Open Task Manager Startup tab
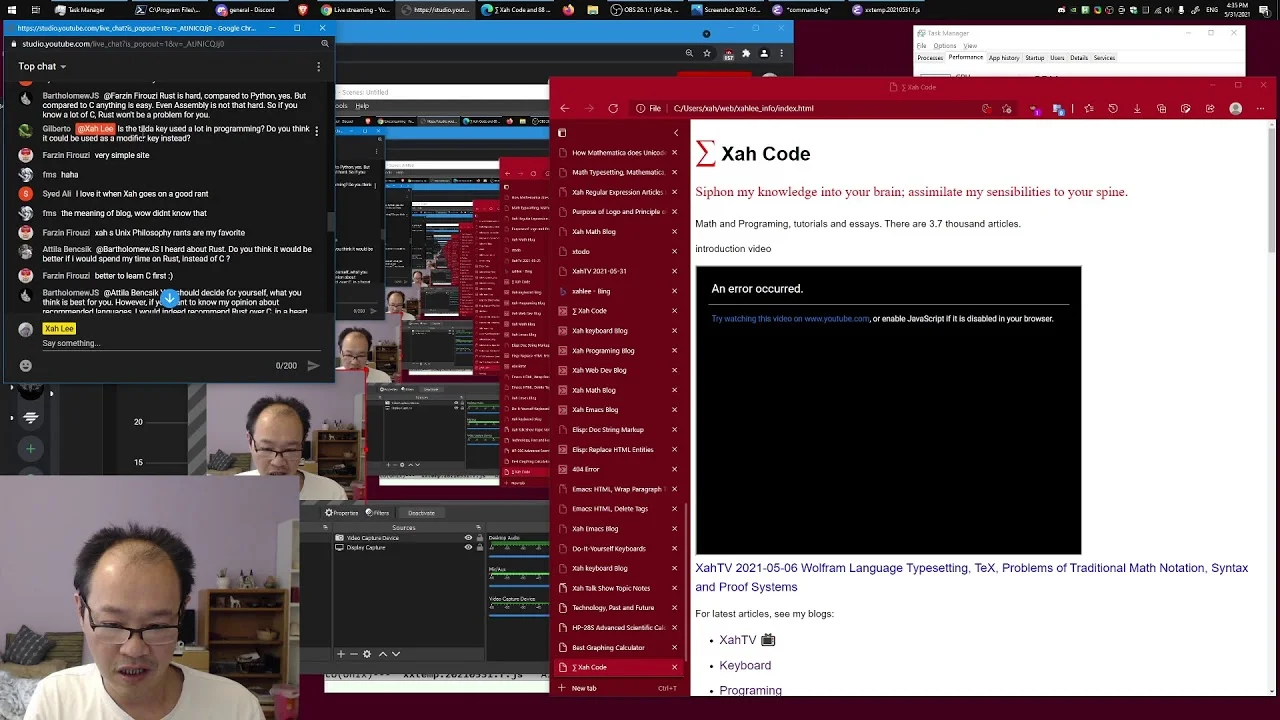This screenshot has width=1280, height=720. (1034, 58)
